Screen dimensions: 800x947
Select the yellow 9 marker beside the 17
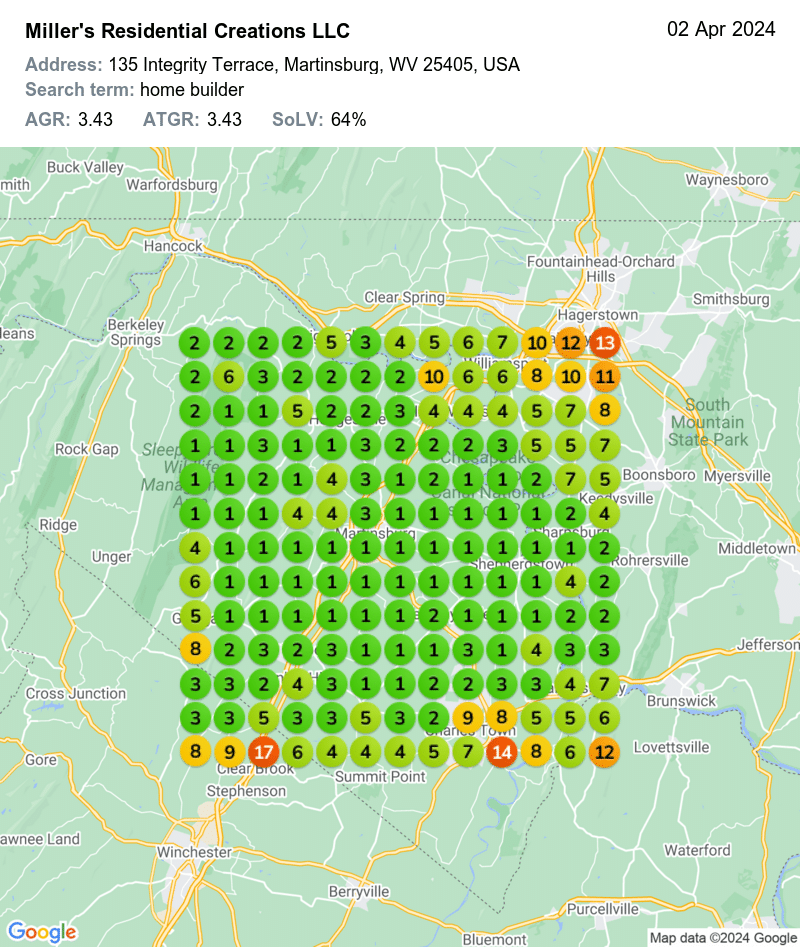(x=230, y=751)
